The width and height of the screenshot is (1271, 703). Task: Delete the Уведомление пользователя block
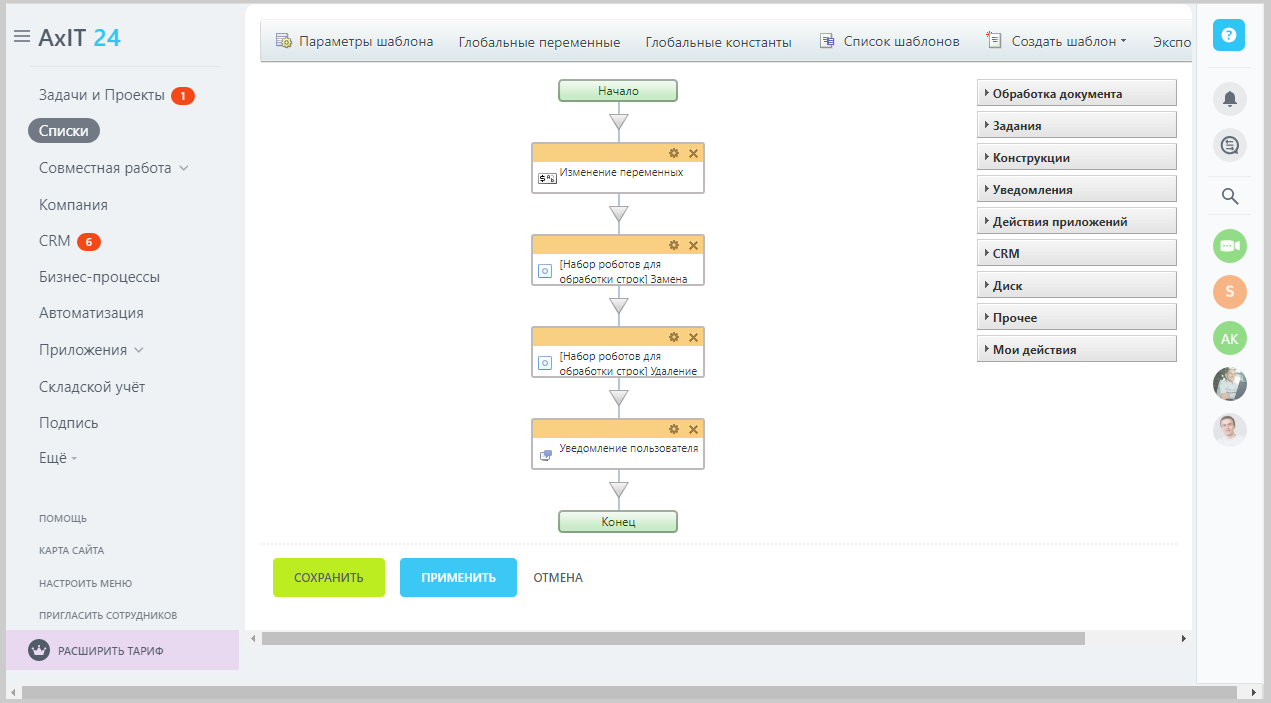pyautogui.click(x=693, y=429)
